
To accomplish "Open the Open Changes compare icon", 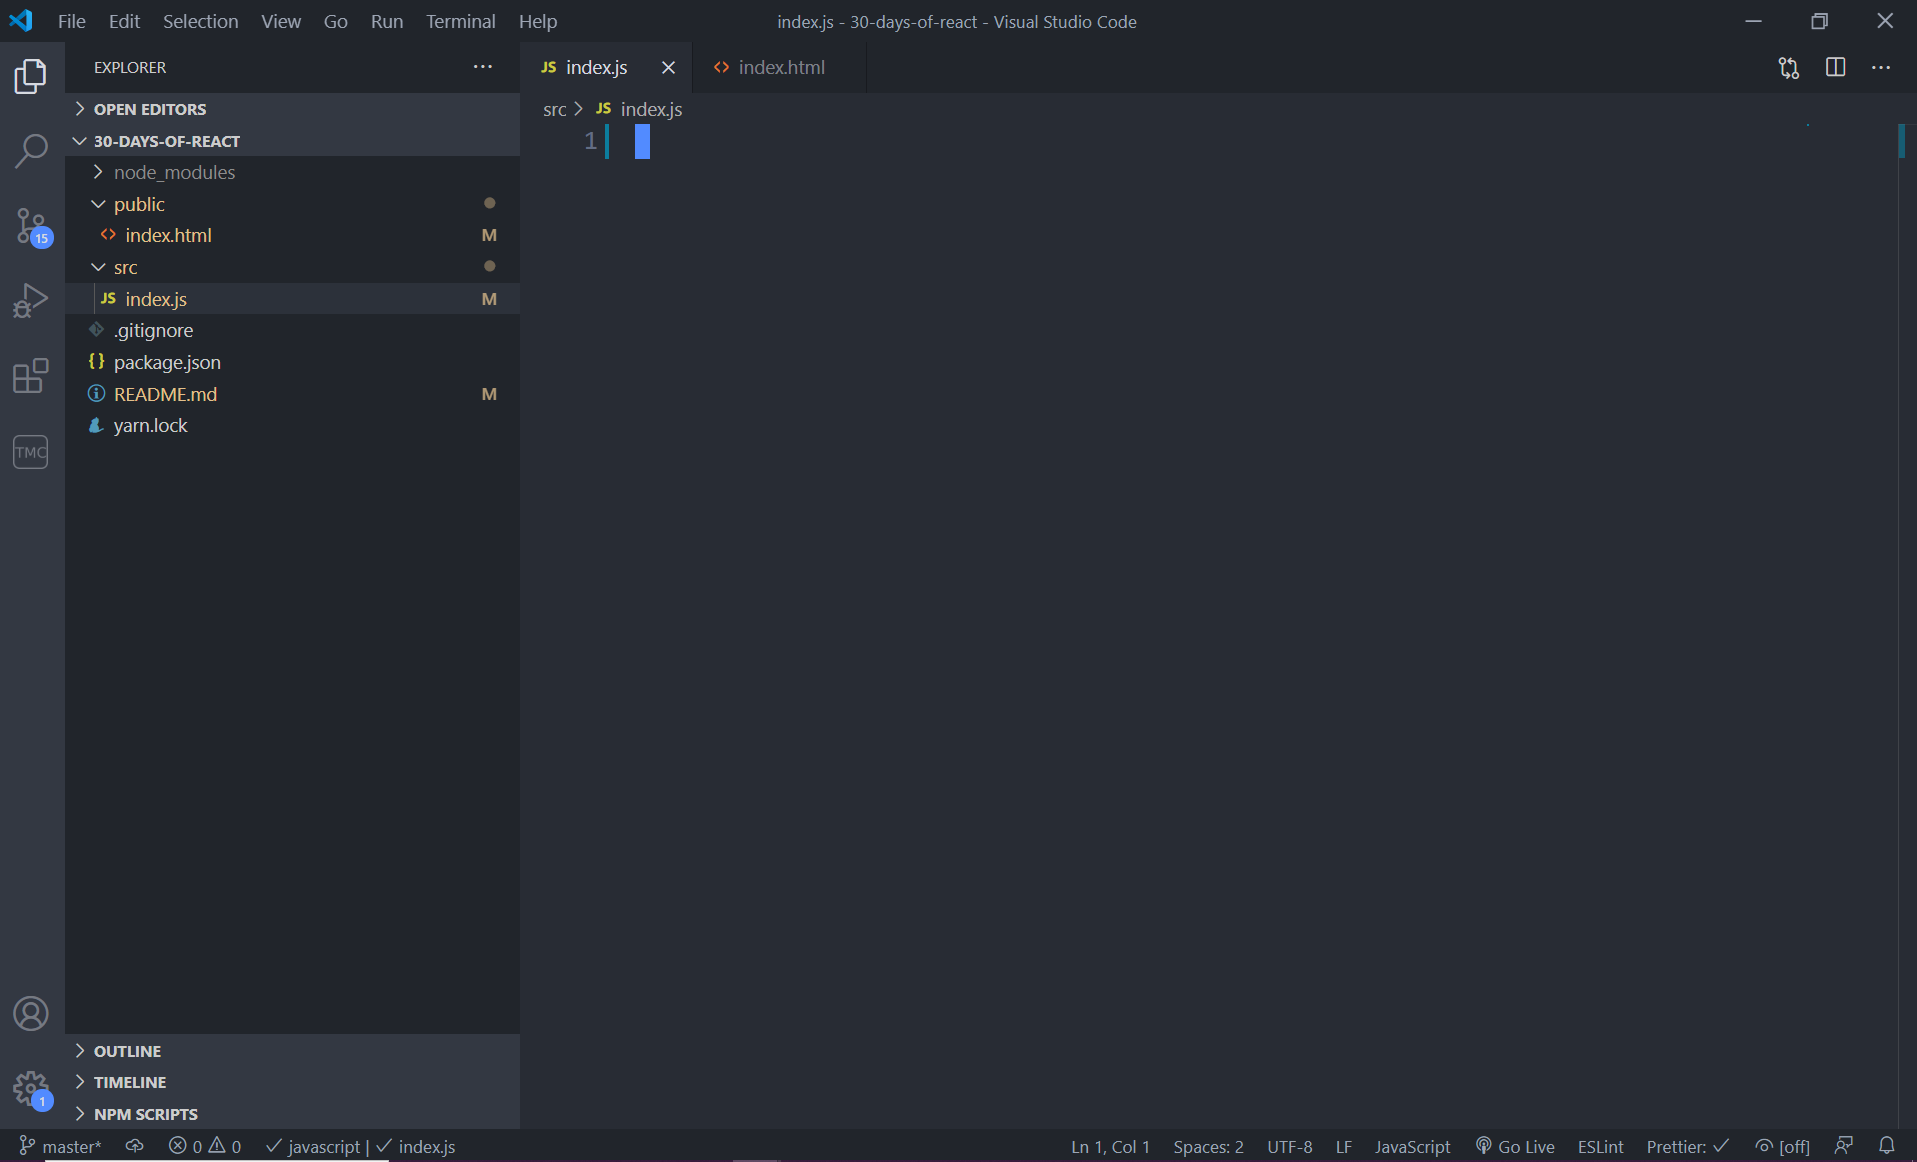I will (x=1788, y=67).
